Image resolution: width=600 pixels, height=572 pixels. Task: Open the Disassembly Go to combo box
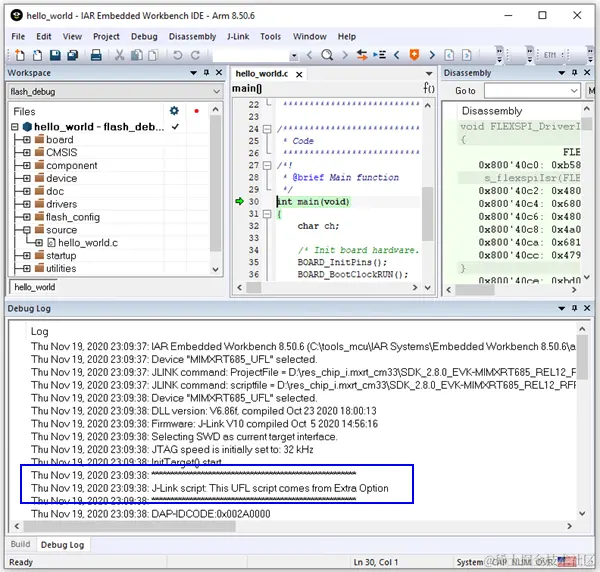(532, 91)
